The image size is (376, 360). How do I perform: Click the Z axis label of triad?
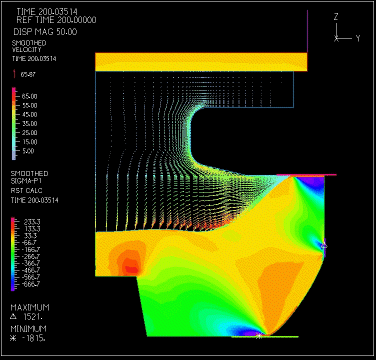coord(336,17)
